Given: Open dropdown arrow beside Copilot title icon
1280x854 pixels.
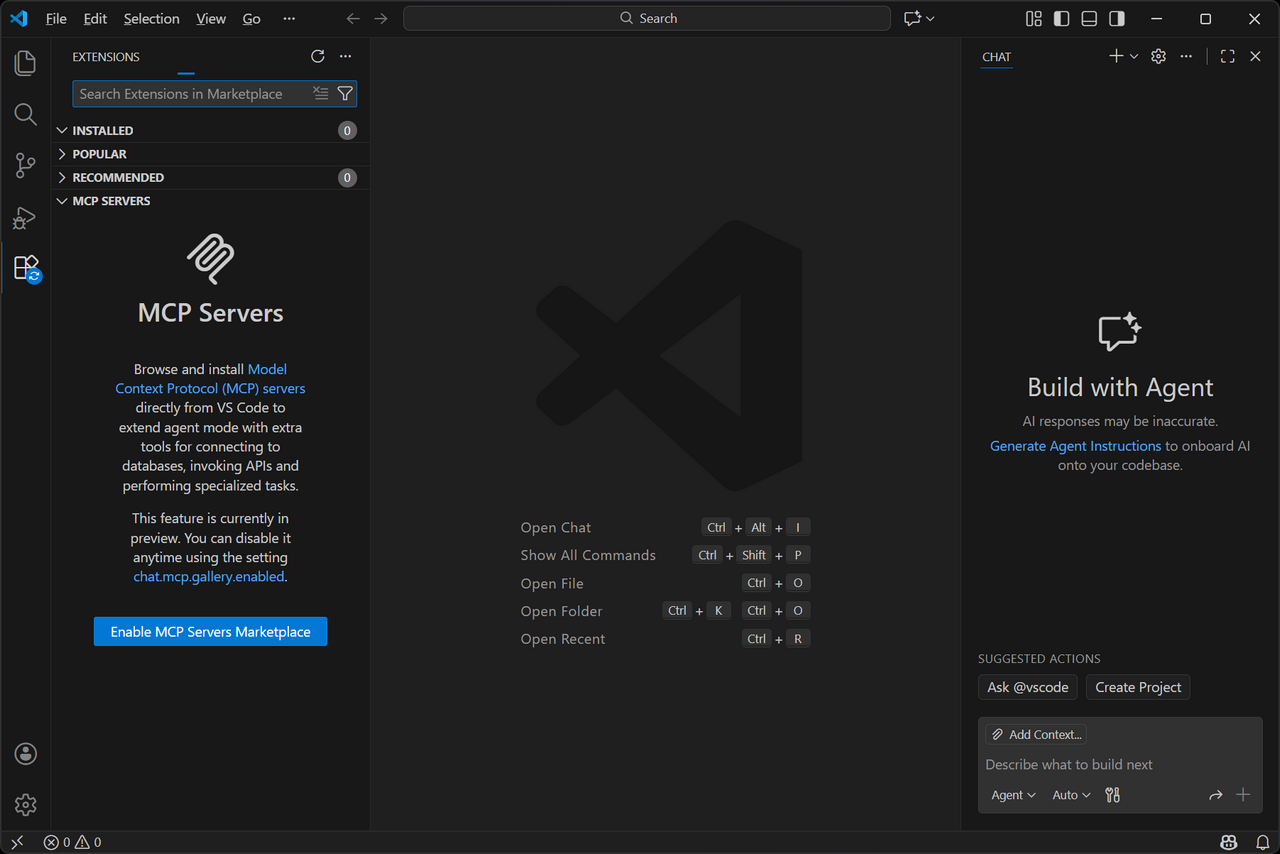Looking at the screenshot, I should coord(930,18).
